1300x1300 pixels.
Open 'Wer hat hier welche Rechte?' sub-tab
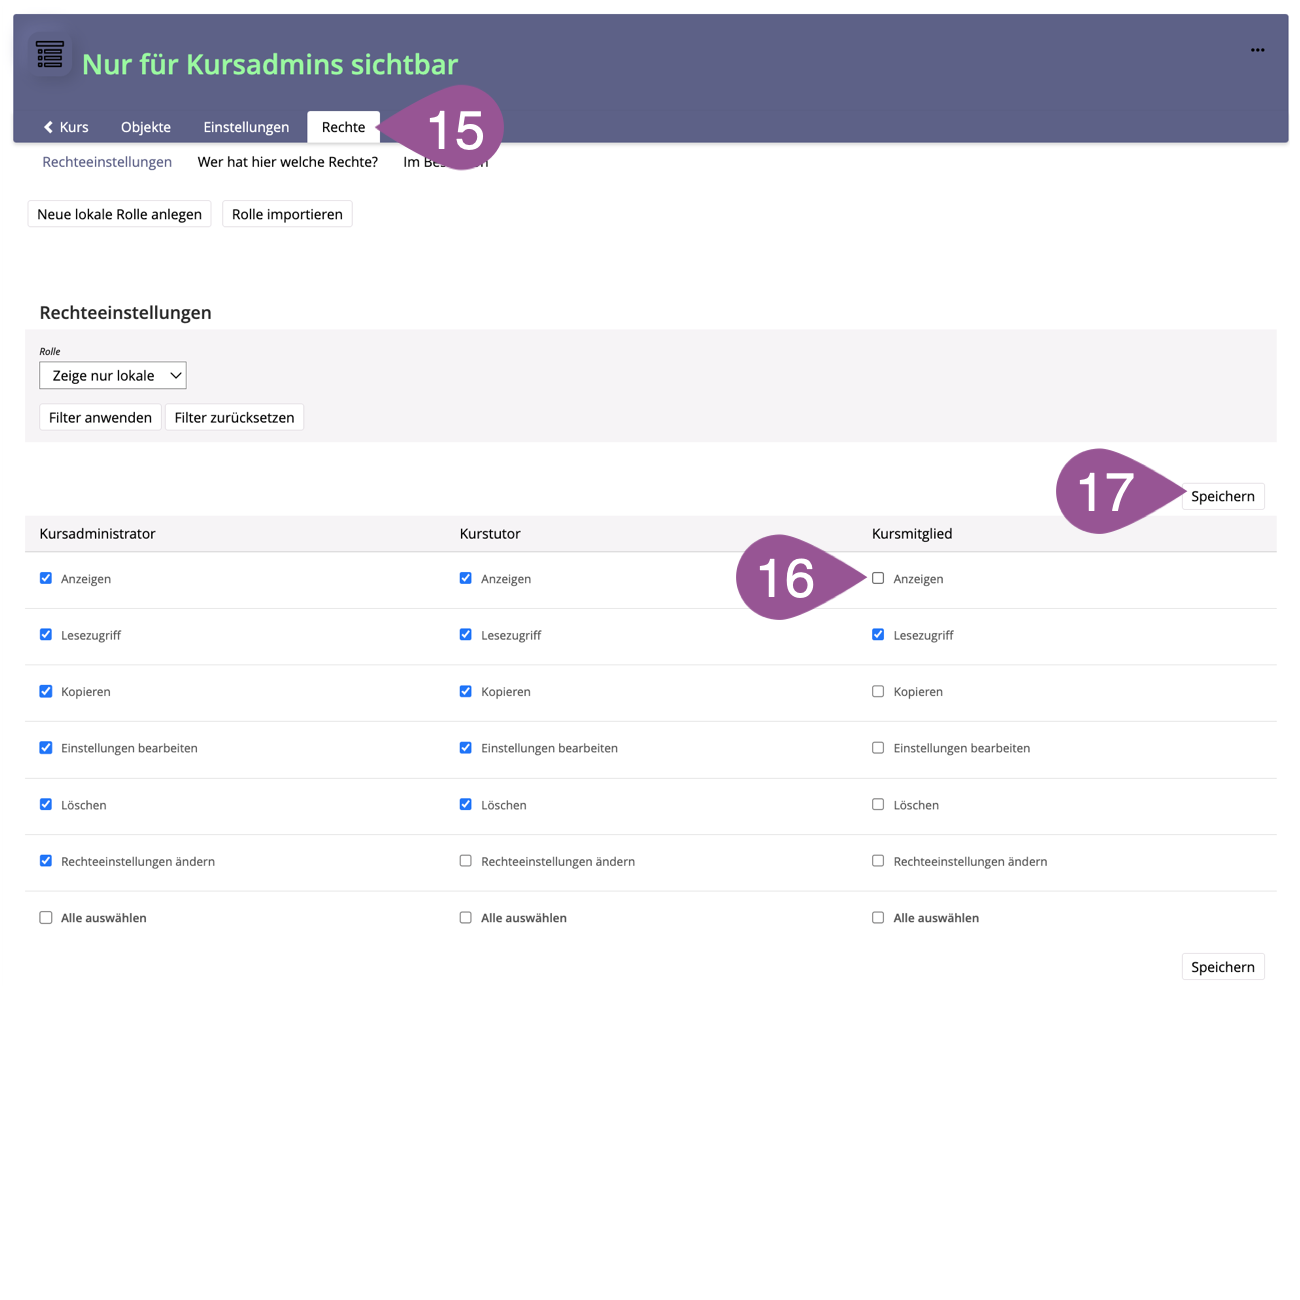(287, 162)
